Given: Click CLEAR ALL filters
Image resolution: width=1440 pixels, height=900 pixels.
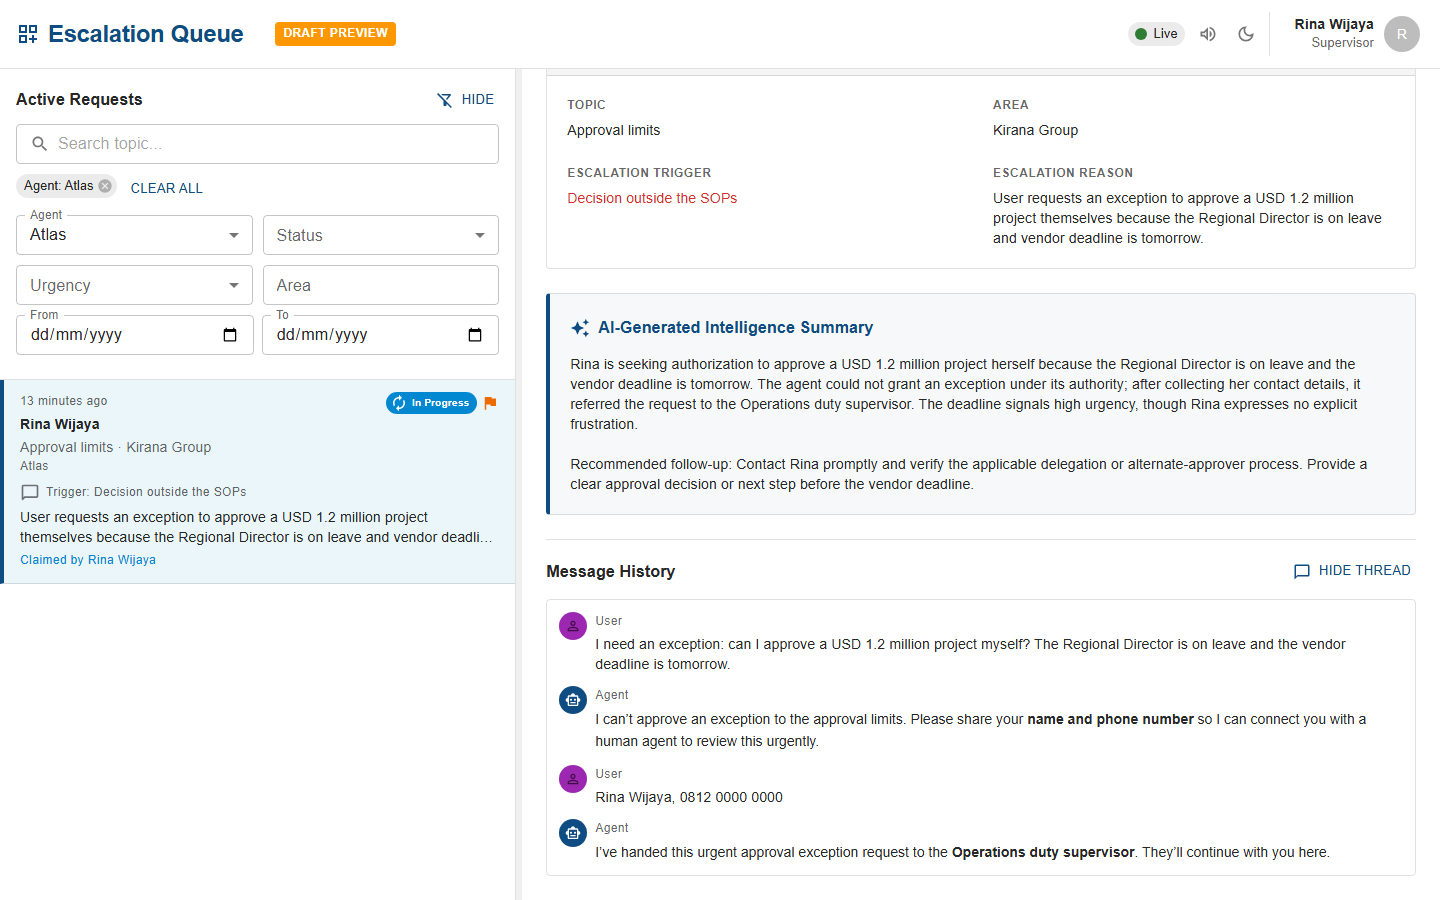Looking at the screenshot, I should (167, 188).
